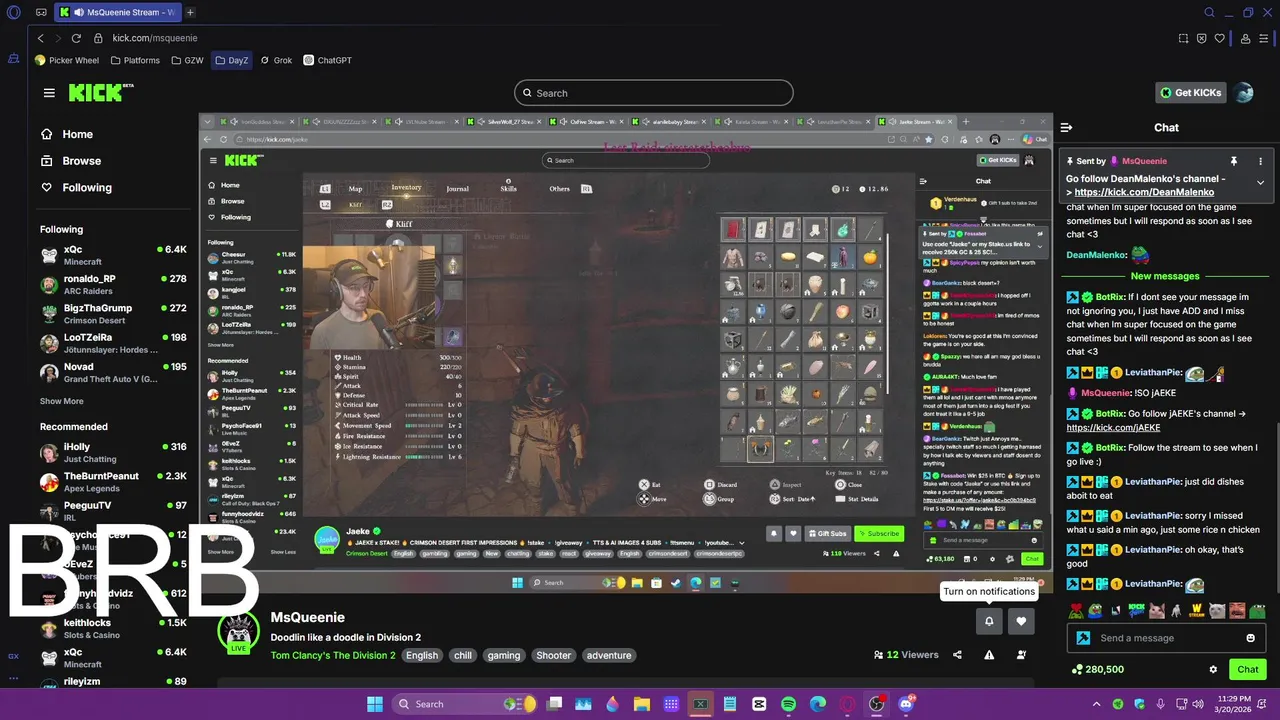This screenshot has height=720, width=1280.
Task: Open Discord from the taskbar
Action: point(906,704)
